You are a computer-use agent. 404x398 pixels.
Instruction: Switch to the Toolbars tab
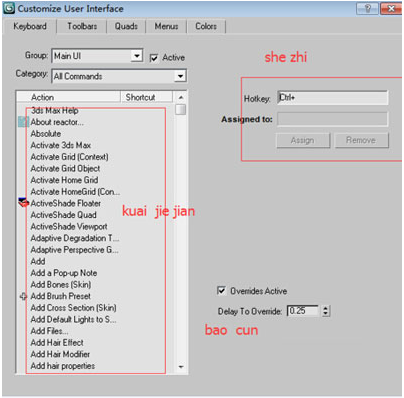82,26
